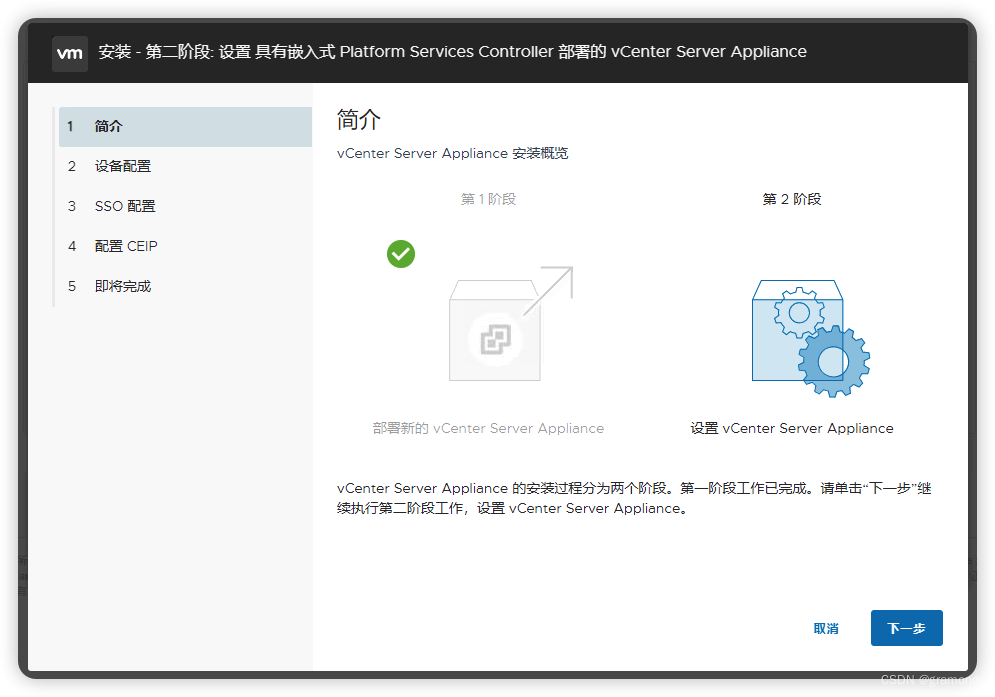Click the two-stage description paragraph
995x697 pixels.
[634, 498]
